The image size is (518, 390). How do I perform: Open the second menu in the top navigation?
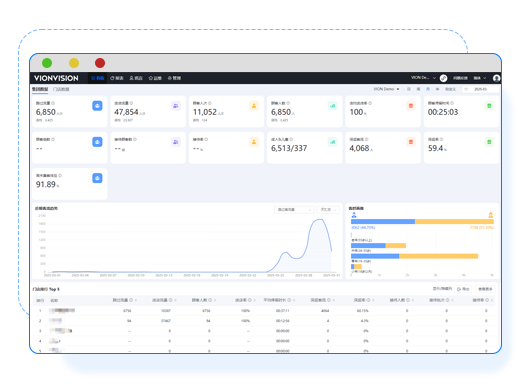tap(117, 78)
